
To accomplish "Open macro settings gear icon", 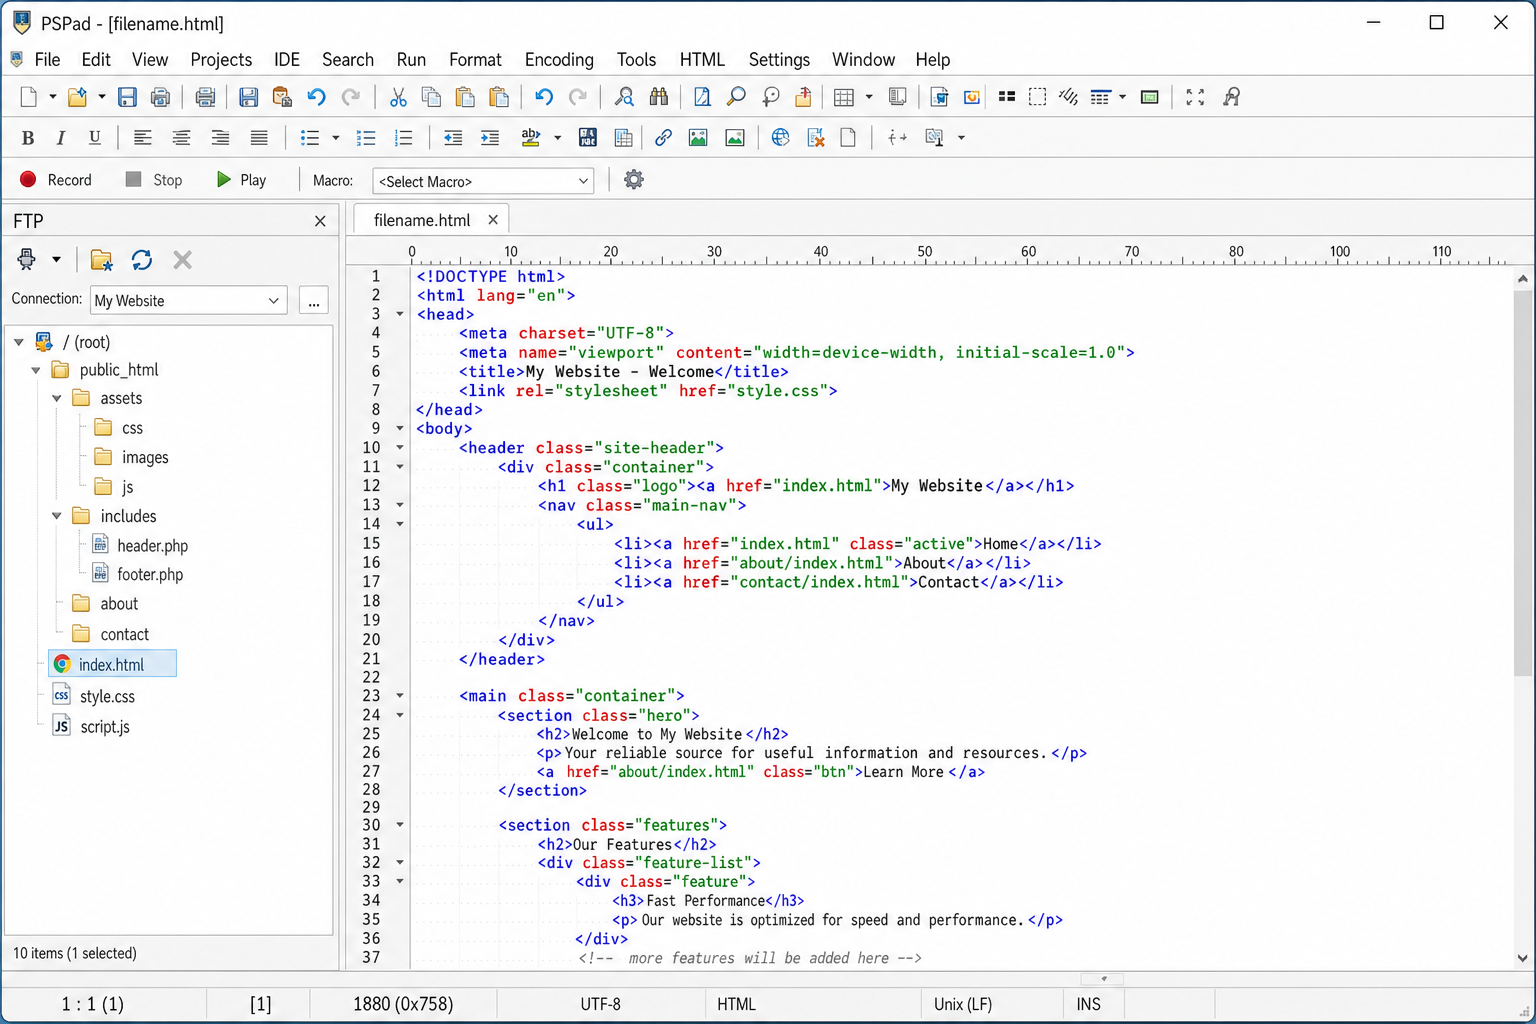I will point(634,180).
